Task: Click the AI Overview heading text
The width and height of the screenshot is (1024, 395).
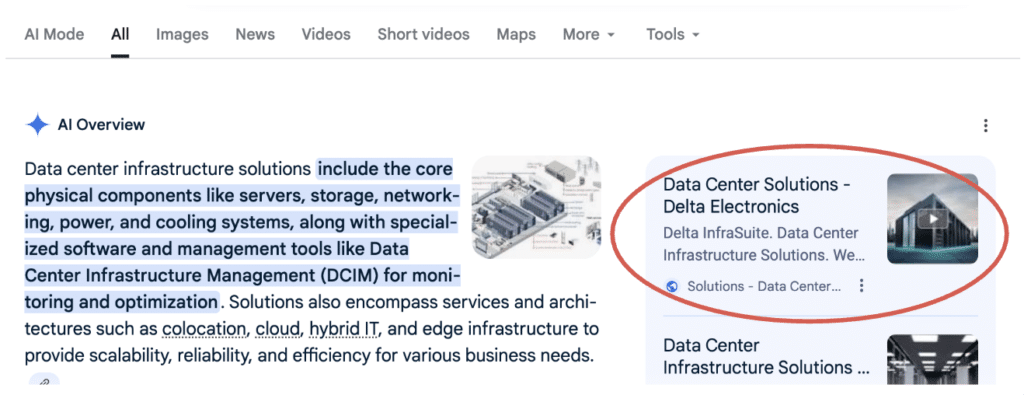Action: point(101,125)
